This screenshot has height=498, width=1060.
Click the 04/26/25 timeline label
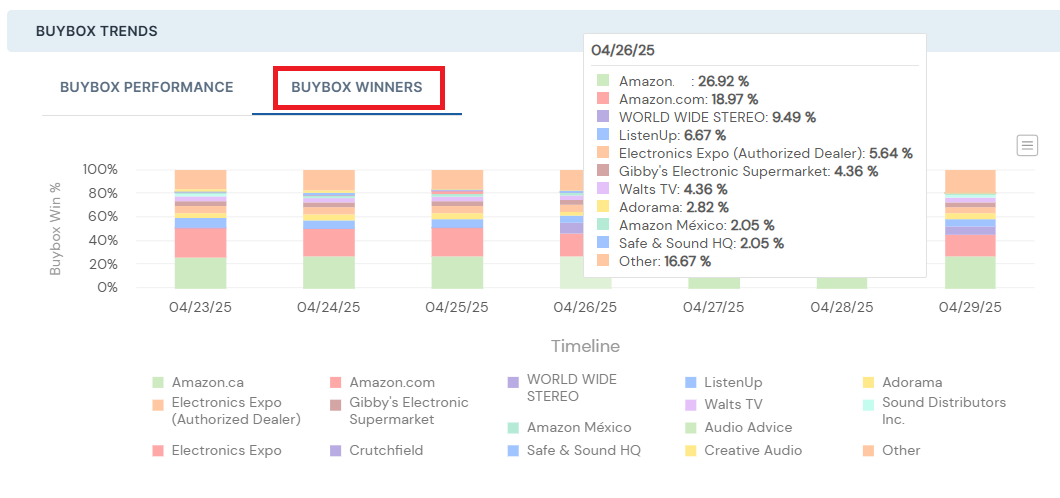(585, 307)
